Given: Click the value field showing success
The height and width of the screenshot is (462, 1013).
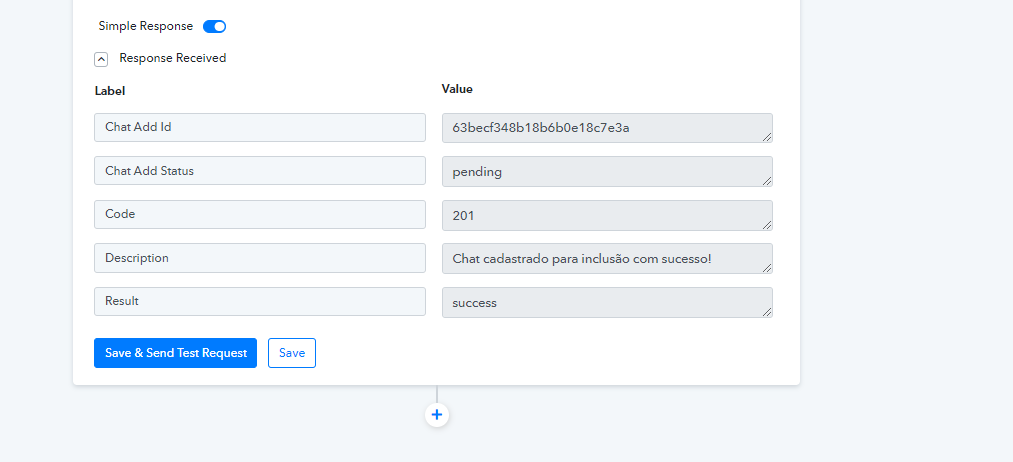Looking at the screenshot, I should (x=607, y=302).
